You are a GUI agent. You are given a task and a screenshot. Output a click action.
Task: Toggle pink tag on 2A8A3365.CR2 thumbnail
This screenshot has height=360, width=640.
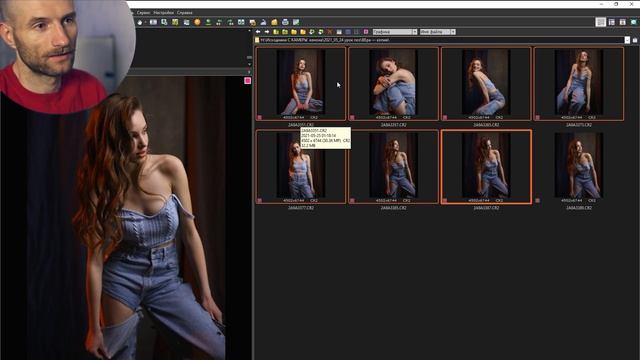tap(445, 118)
